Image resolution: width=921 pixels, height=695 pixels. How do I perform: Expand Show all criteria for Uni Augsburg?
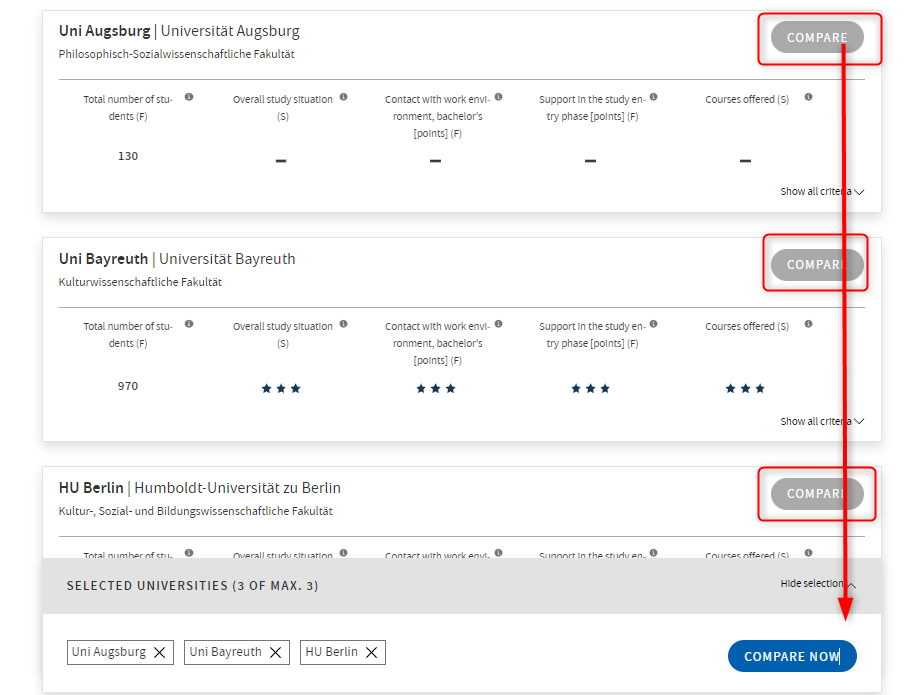click(822, 192)
